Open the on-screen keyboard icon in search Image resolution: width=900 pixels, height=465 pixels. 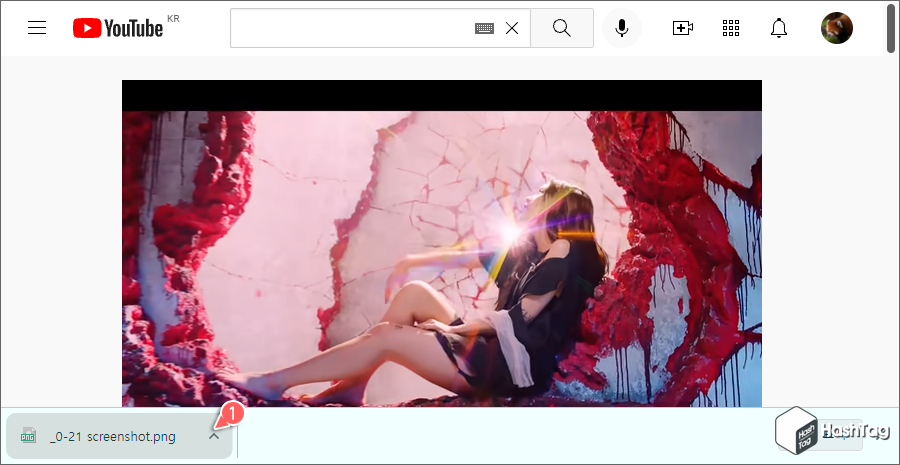(484, 28)
